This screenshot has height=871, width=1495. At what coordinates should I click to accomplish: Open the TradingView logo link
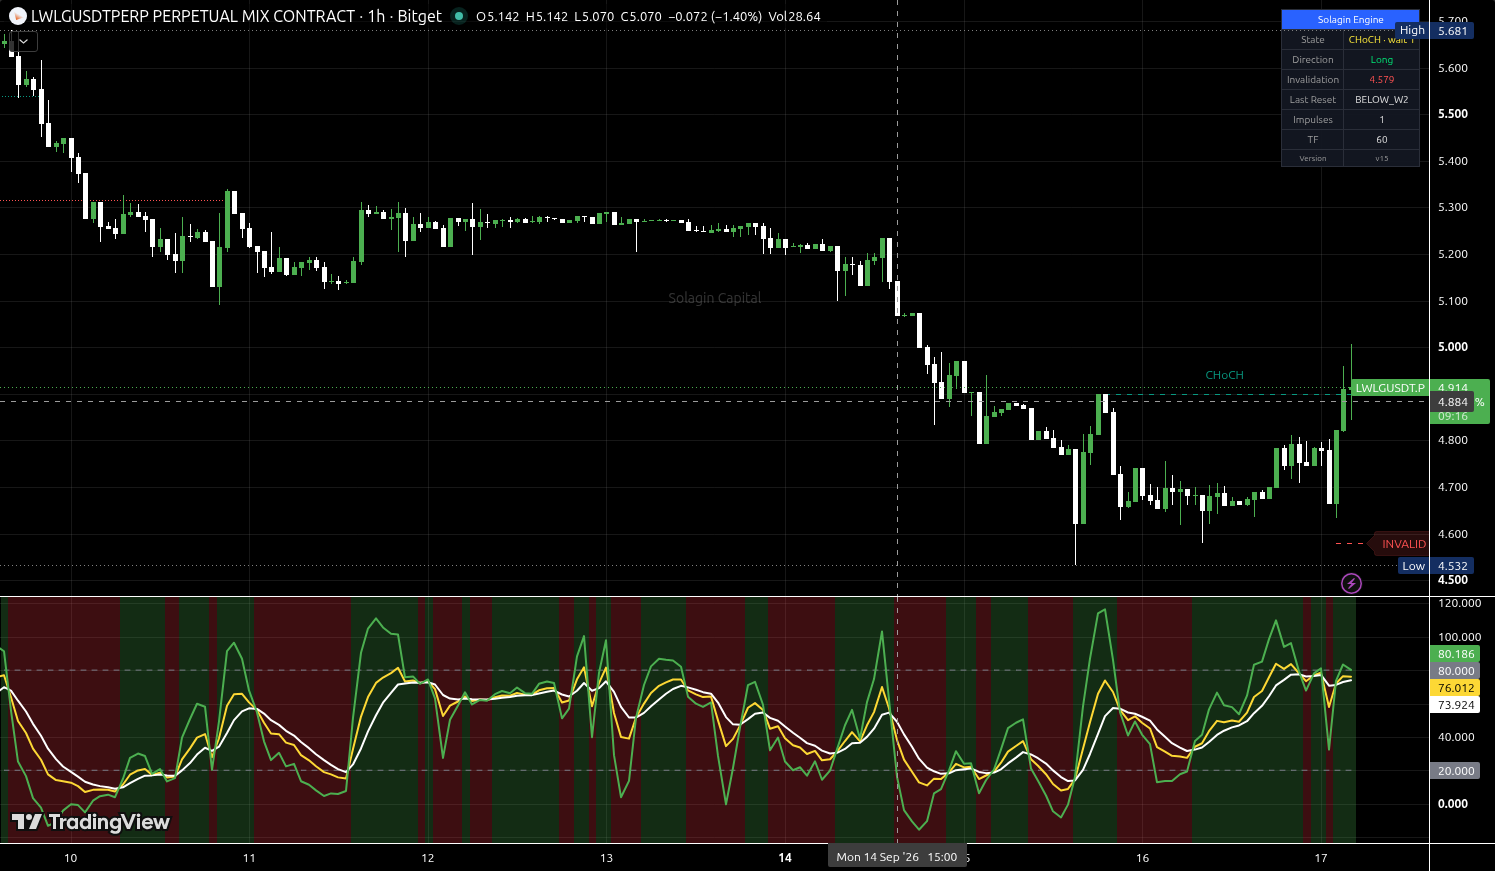[90, 822]
